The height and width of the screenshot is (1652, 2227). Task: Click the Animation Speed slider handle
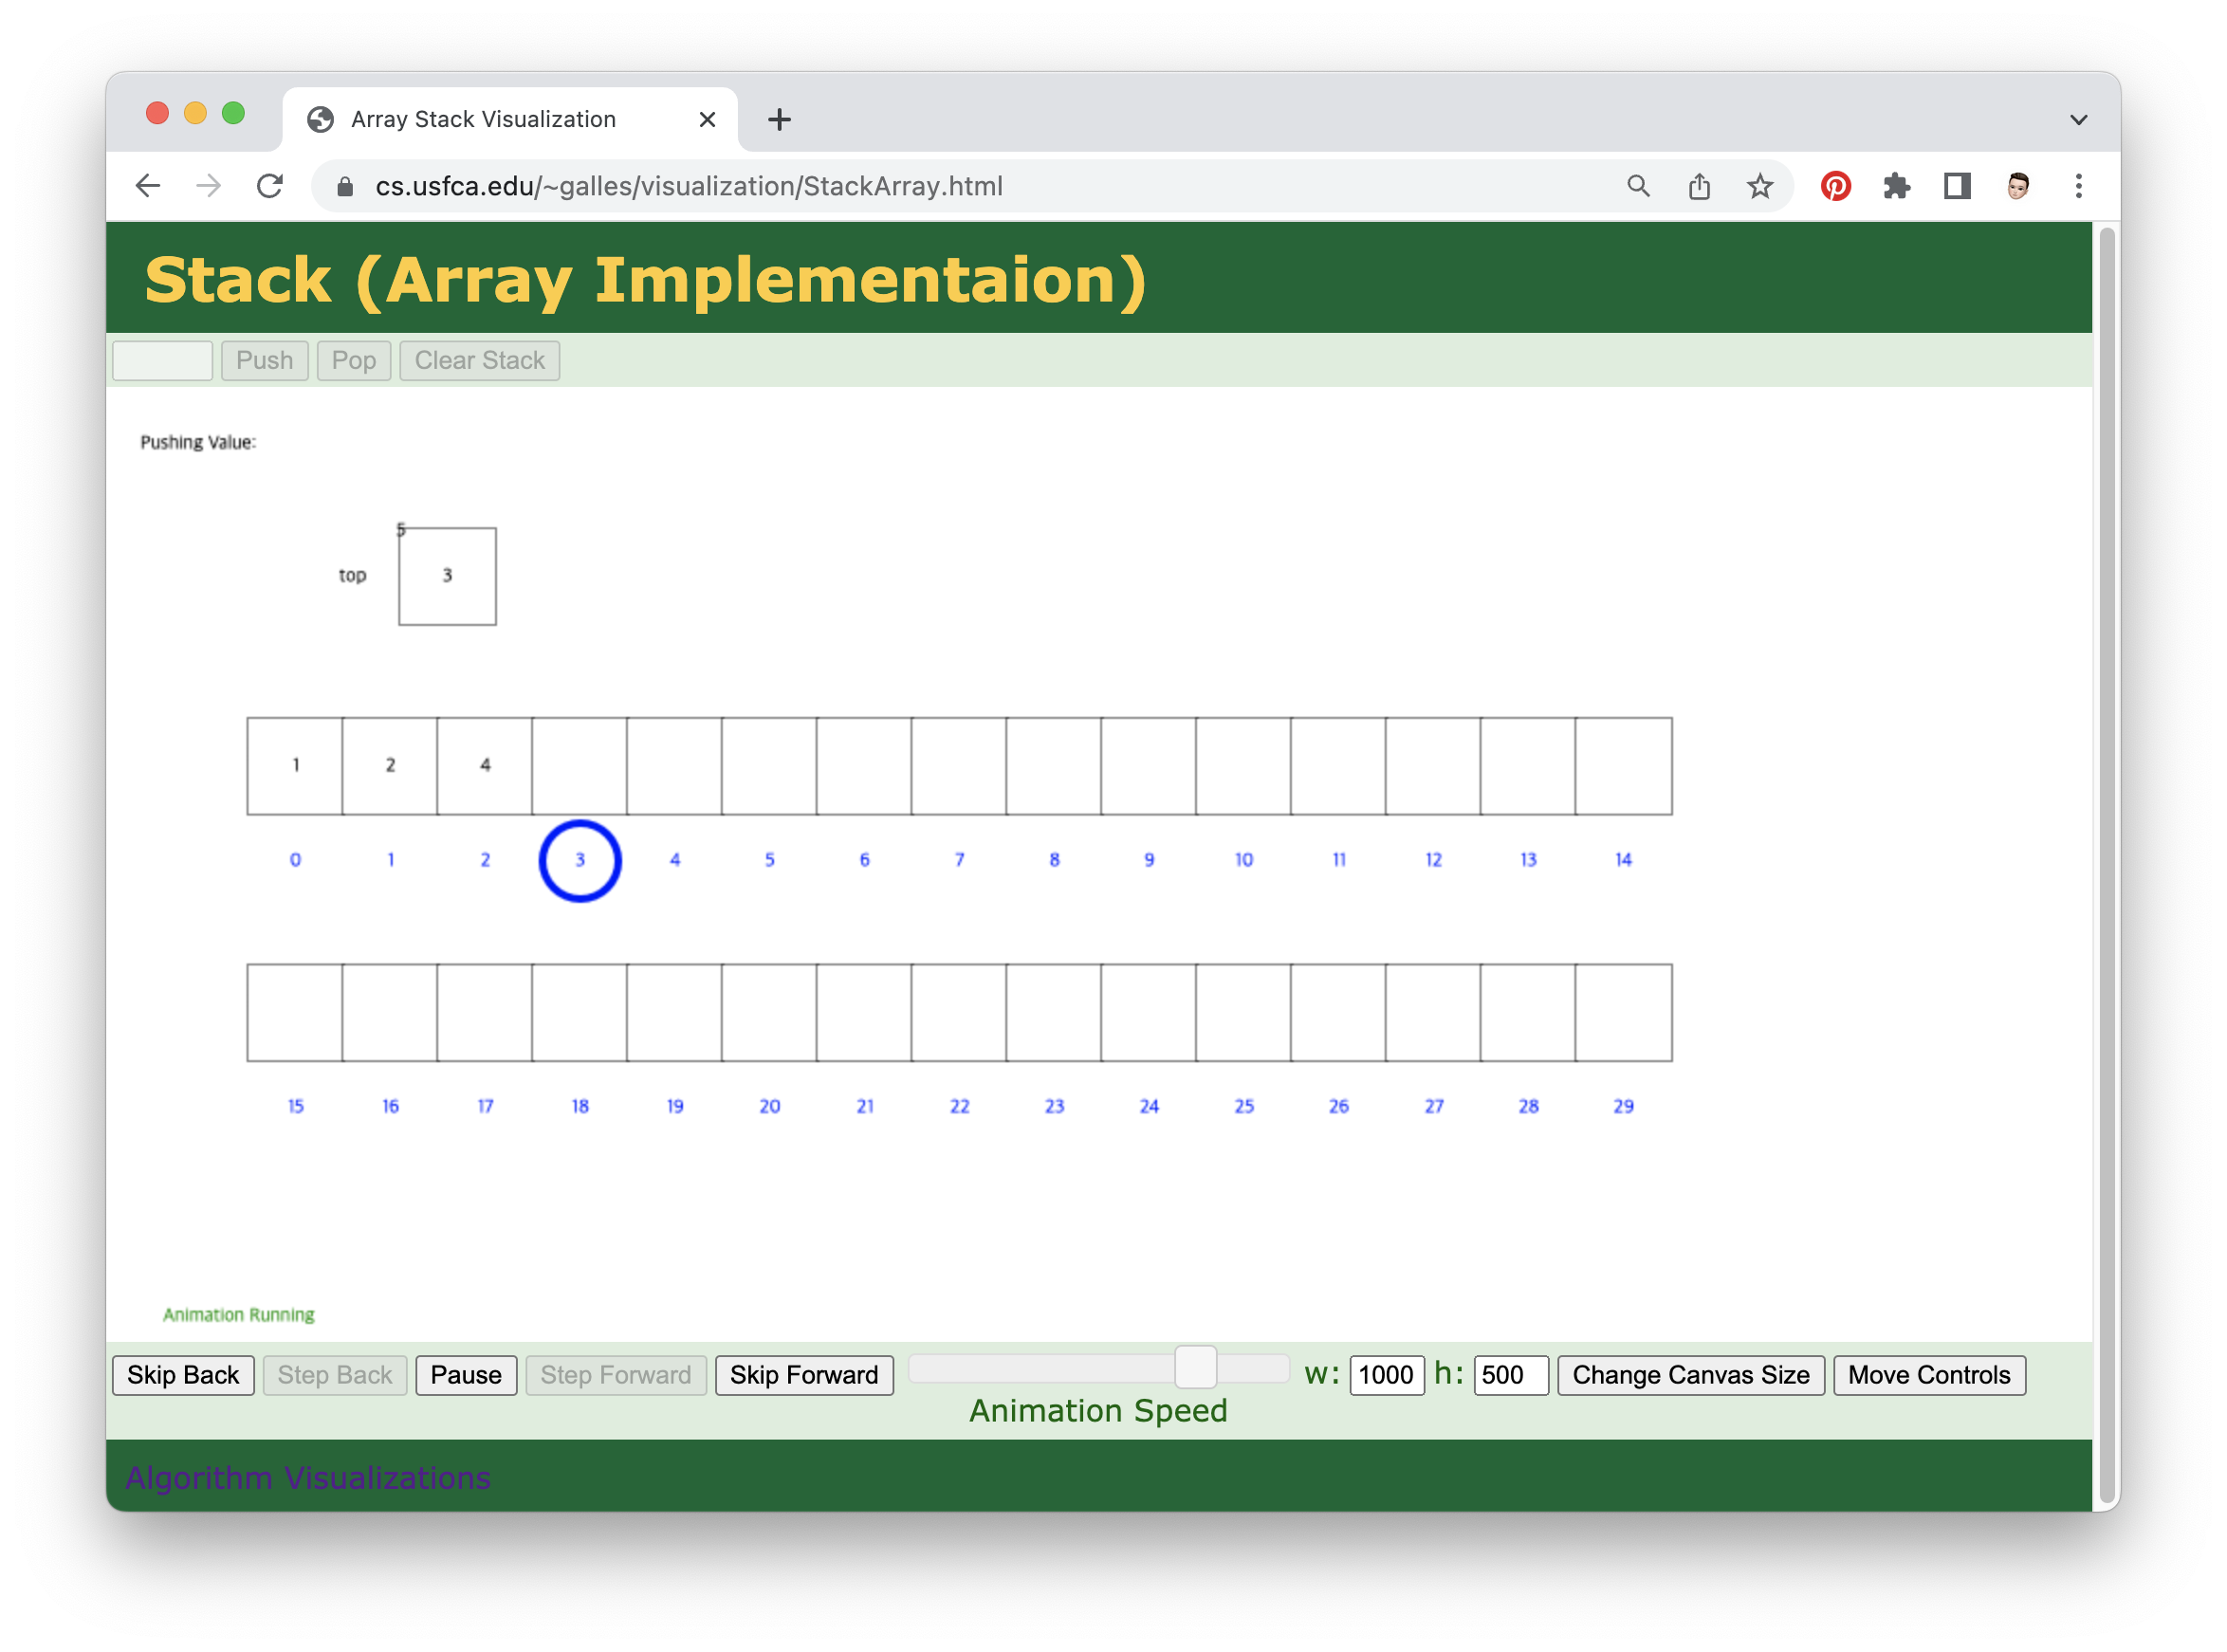click(1195, 1367)
